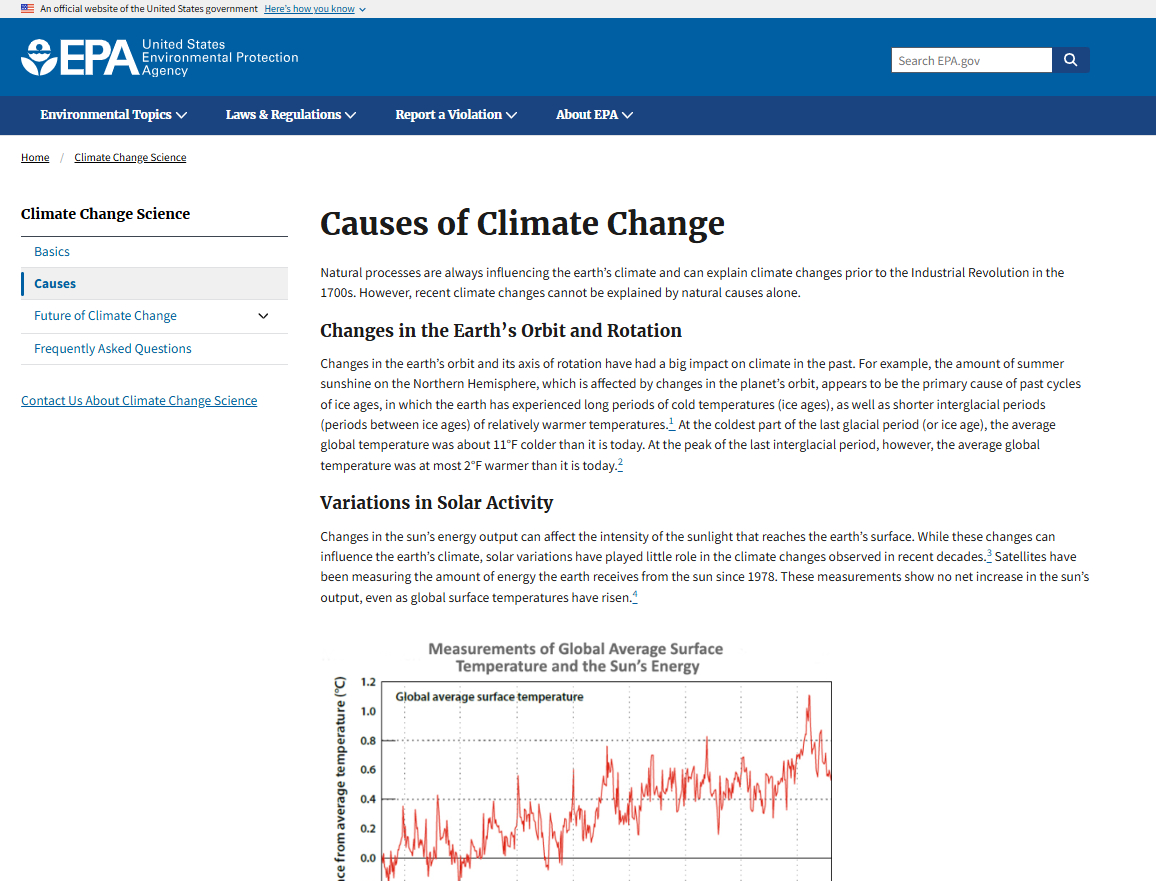The width and height of the screenshot is (1156, 881).
Task: Open footnote 4 reference link
Action: pyautogui.click(x=634, y=596)
